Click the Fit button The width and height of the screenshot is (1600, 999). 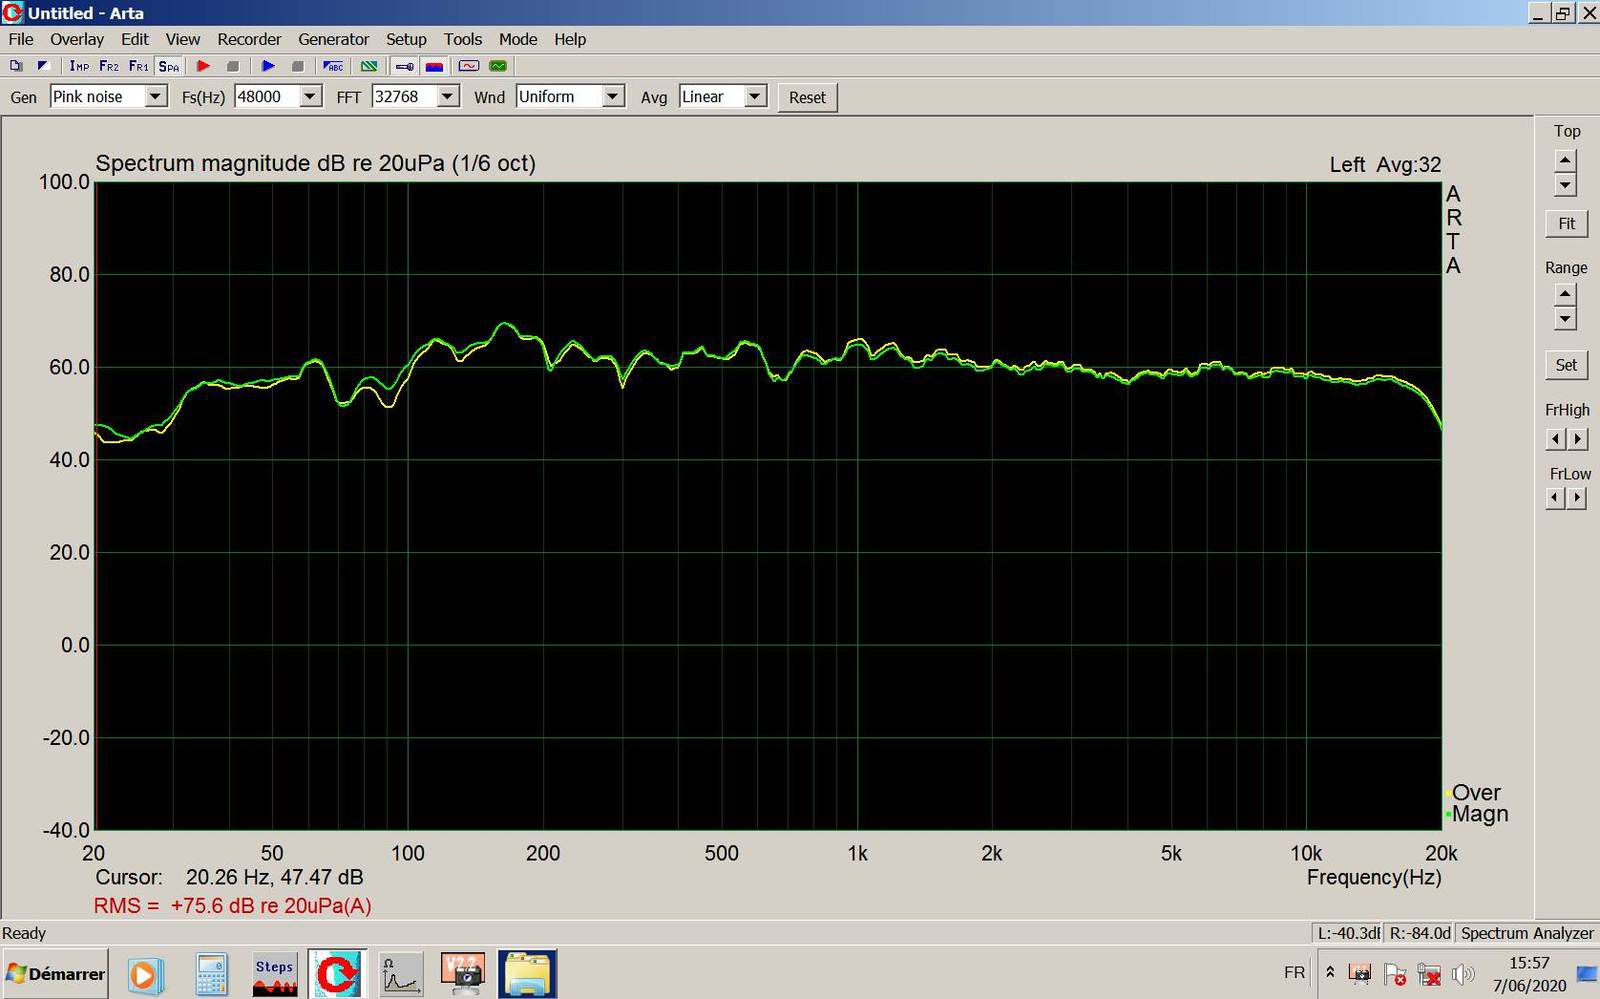pyautogui.click(x=1566, y=223)
